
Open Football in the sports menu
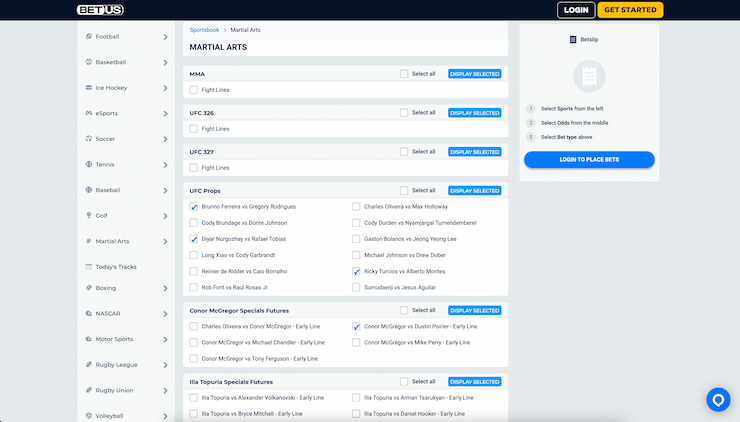tap(107, 36)
